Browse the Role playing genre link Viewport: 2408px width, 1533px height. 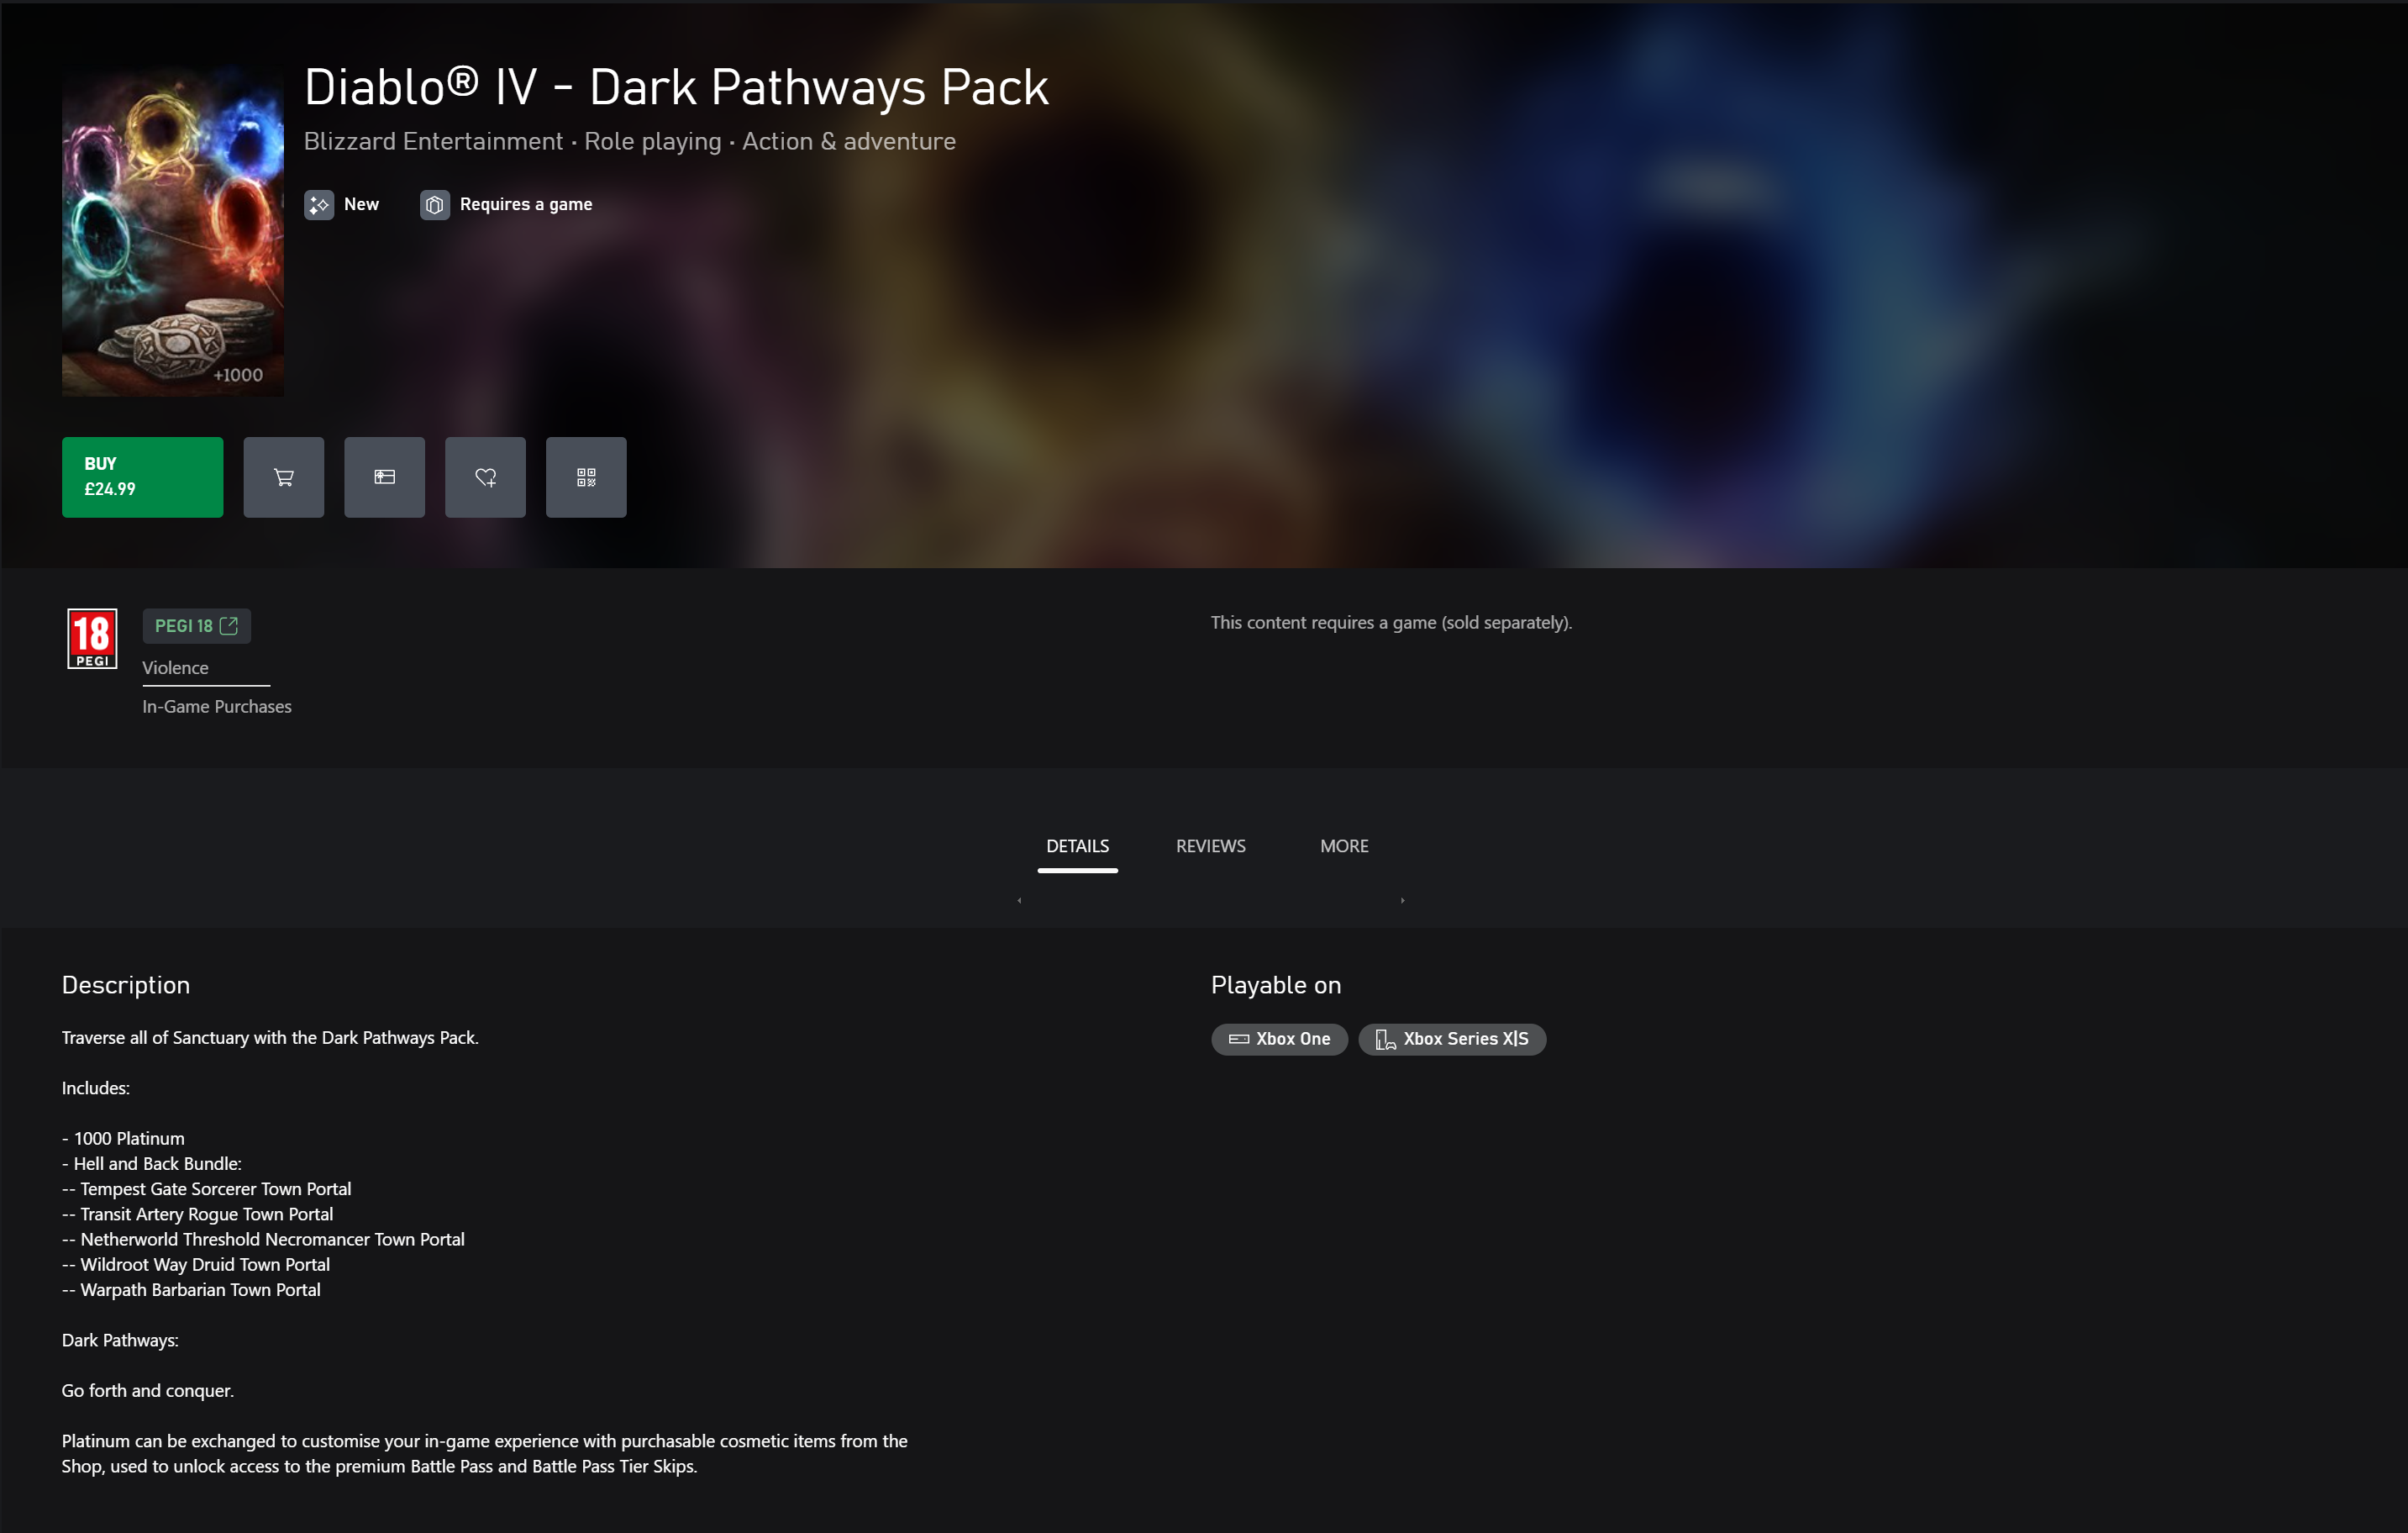[653, 141]
